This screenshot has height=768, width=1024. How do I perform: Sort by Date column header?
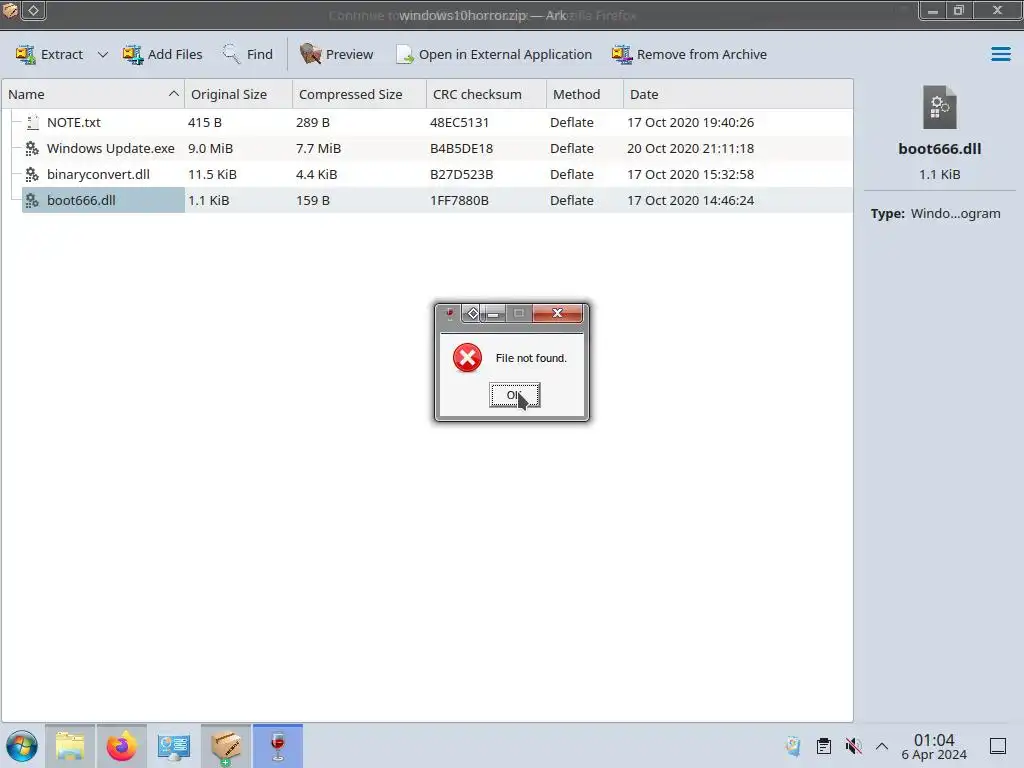point(738,94)
